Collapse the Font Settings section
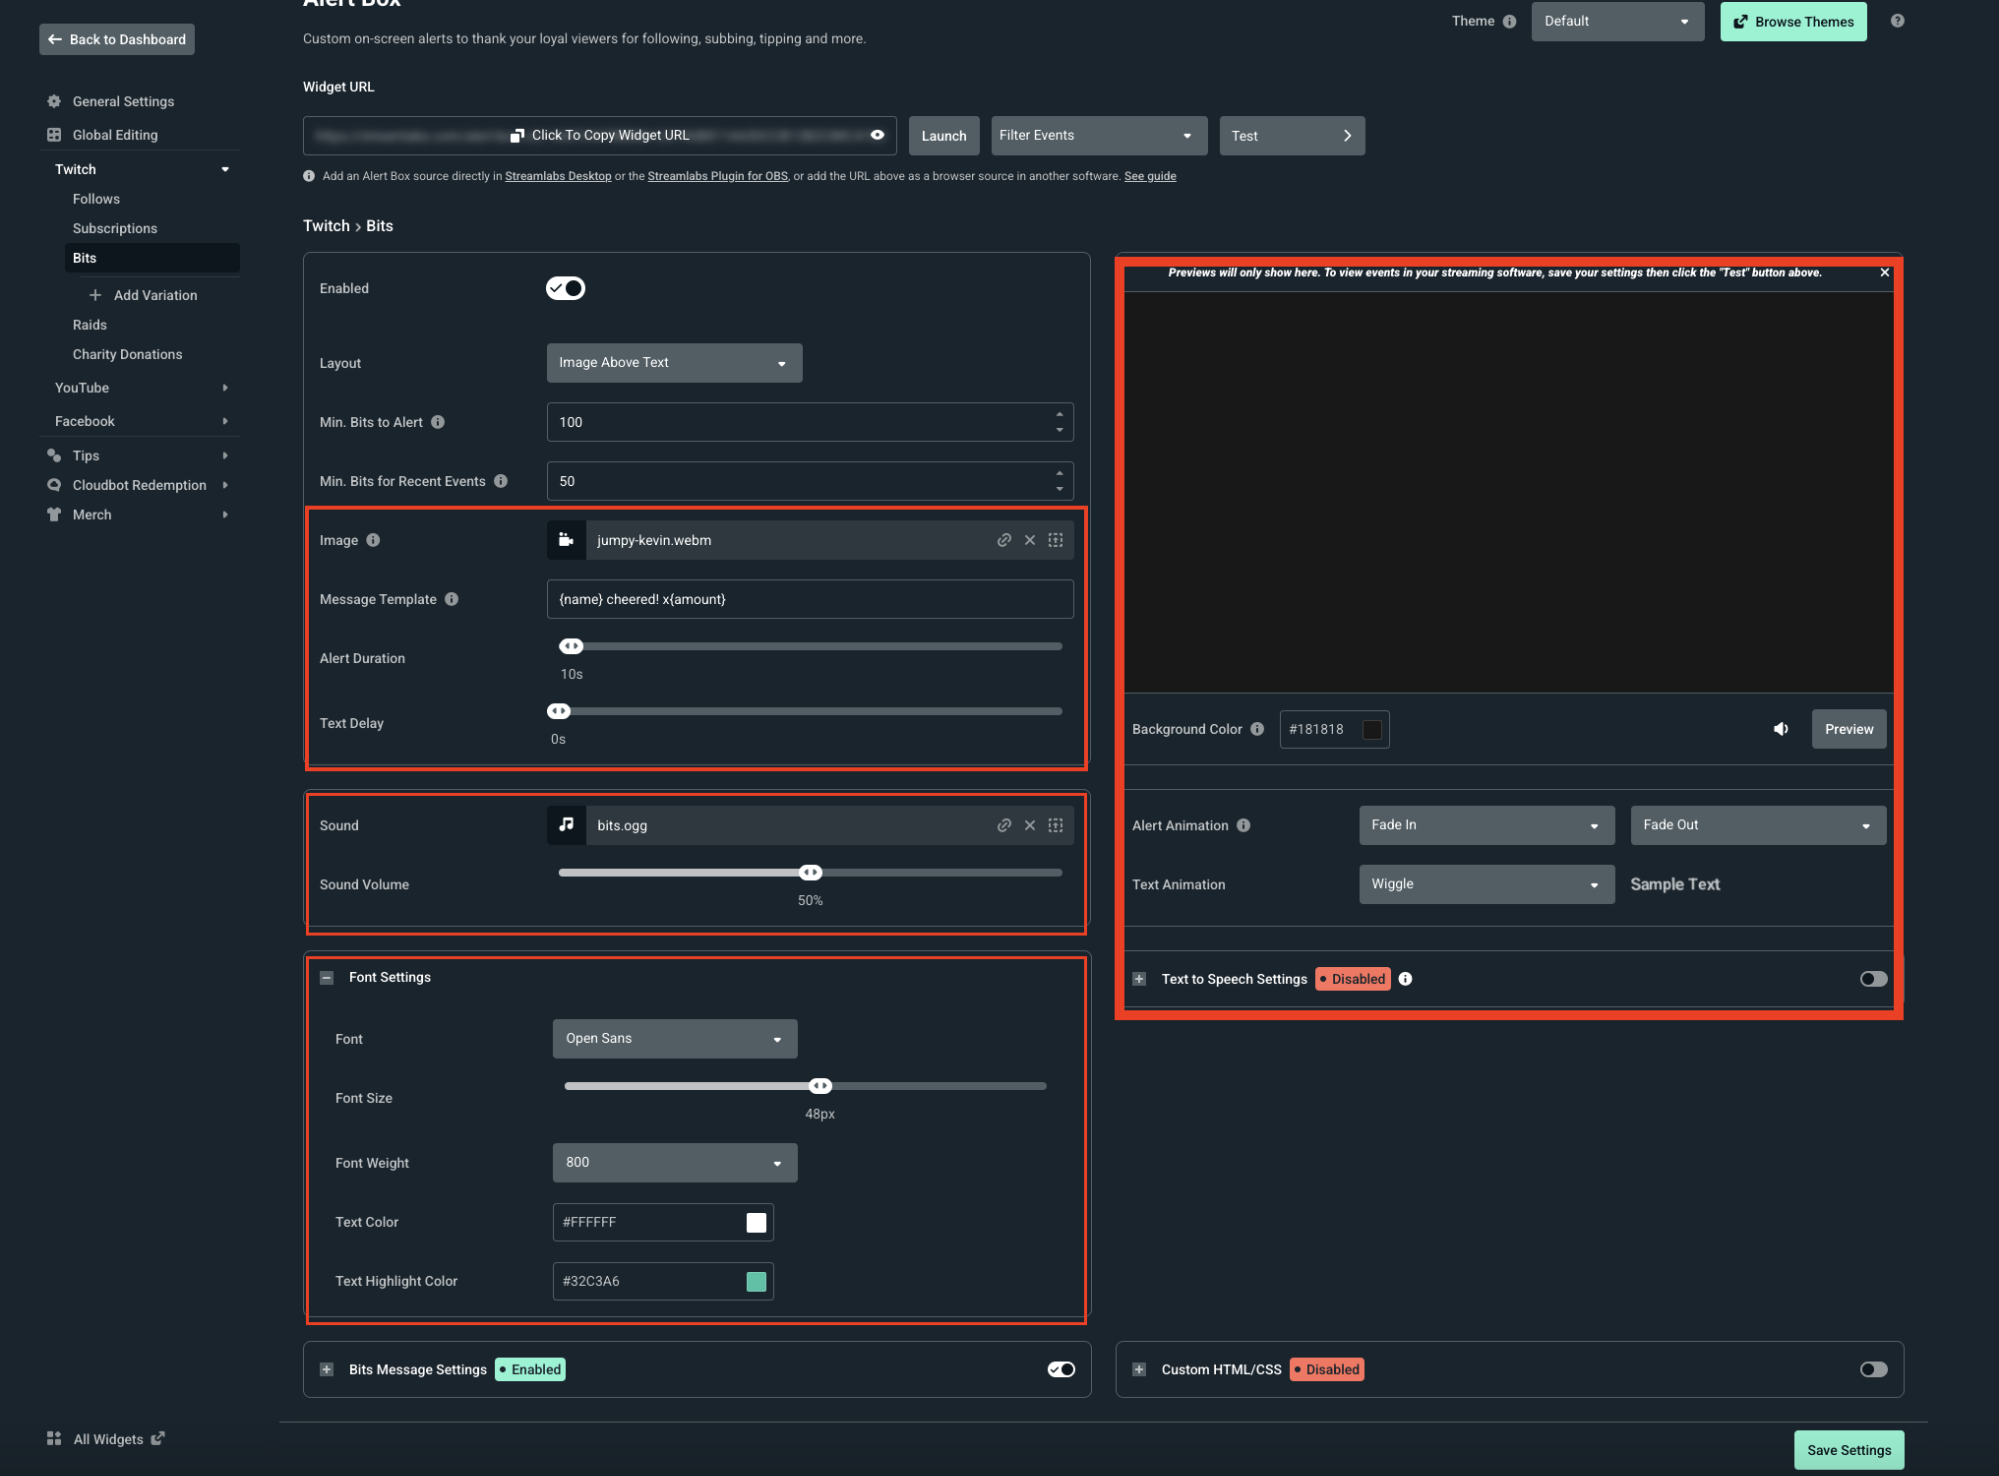Viewport: 1999px width, 1476px height. [x=327, y=978]
